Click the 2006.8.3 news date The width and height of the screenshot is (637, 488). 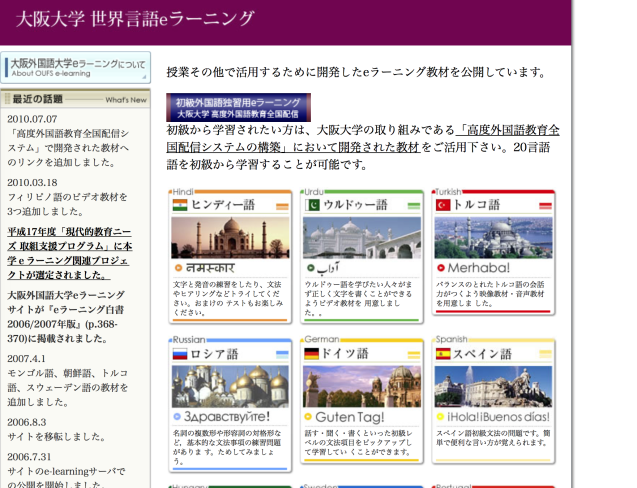pos(26,422)
